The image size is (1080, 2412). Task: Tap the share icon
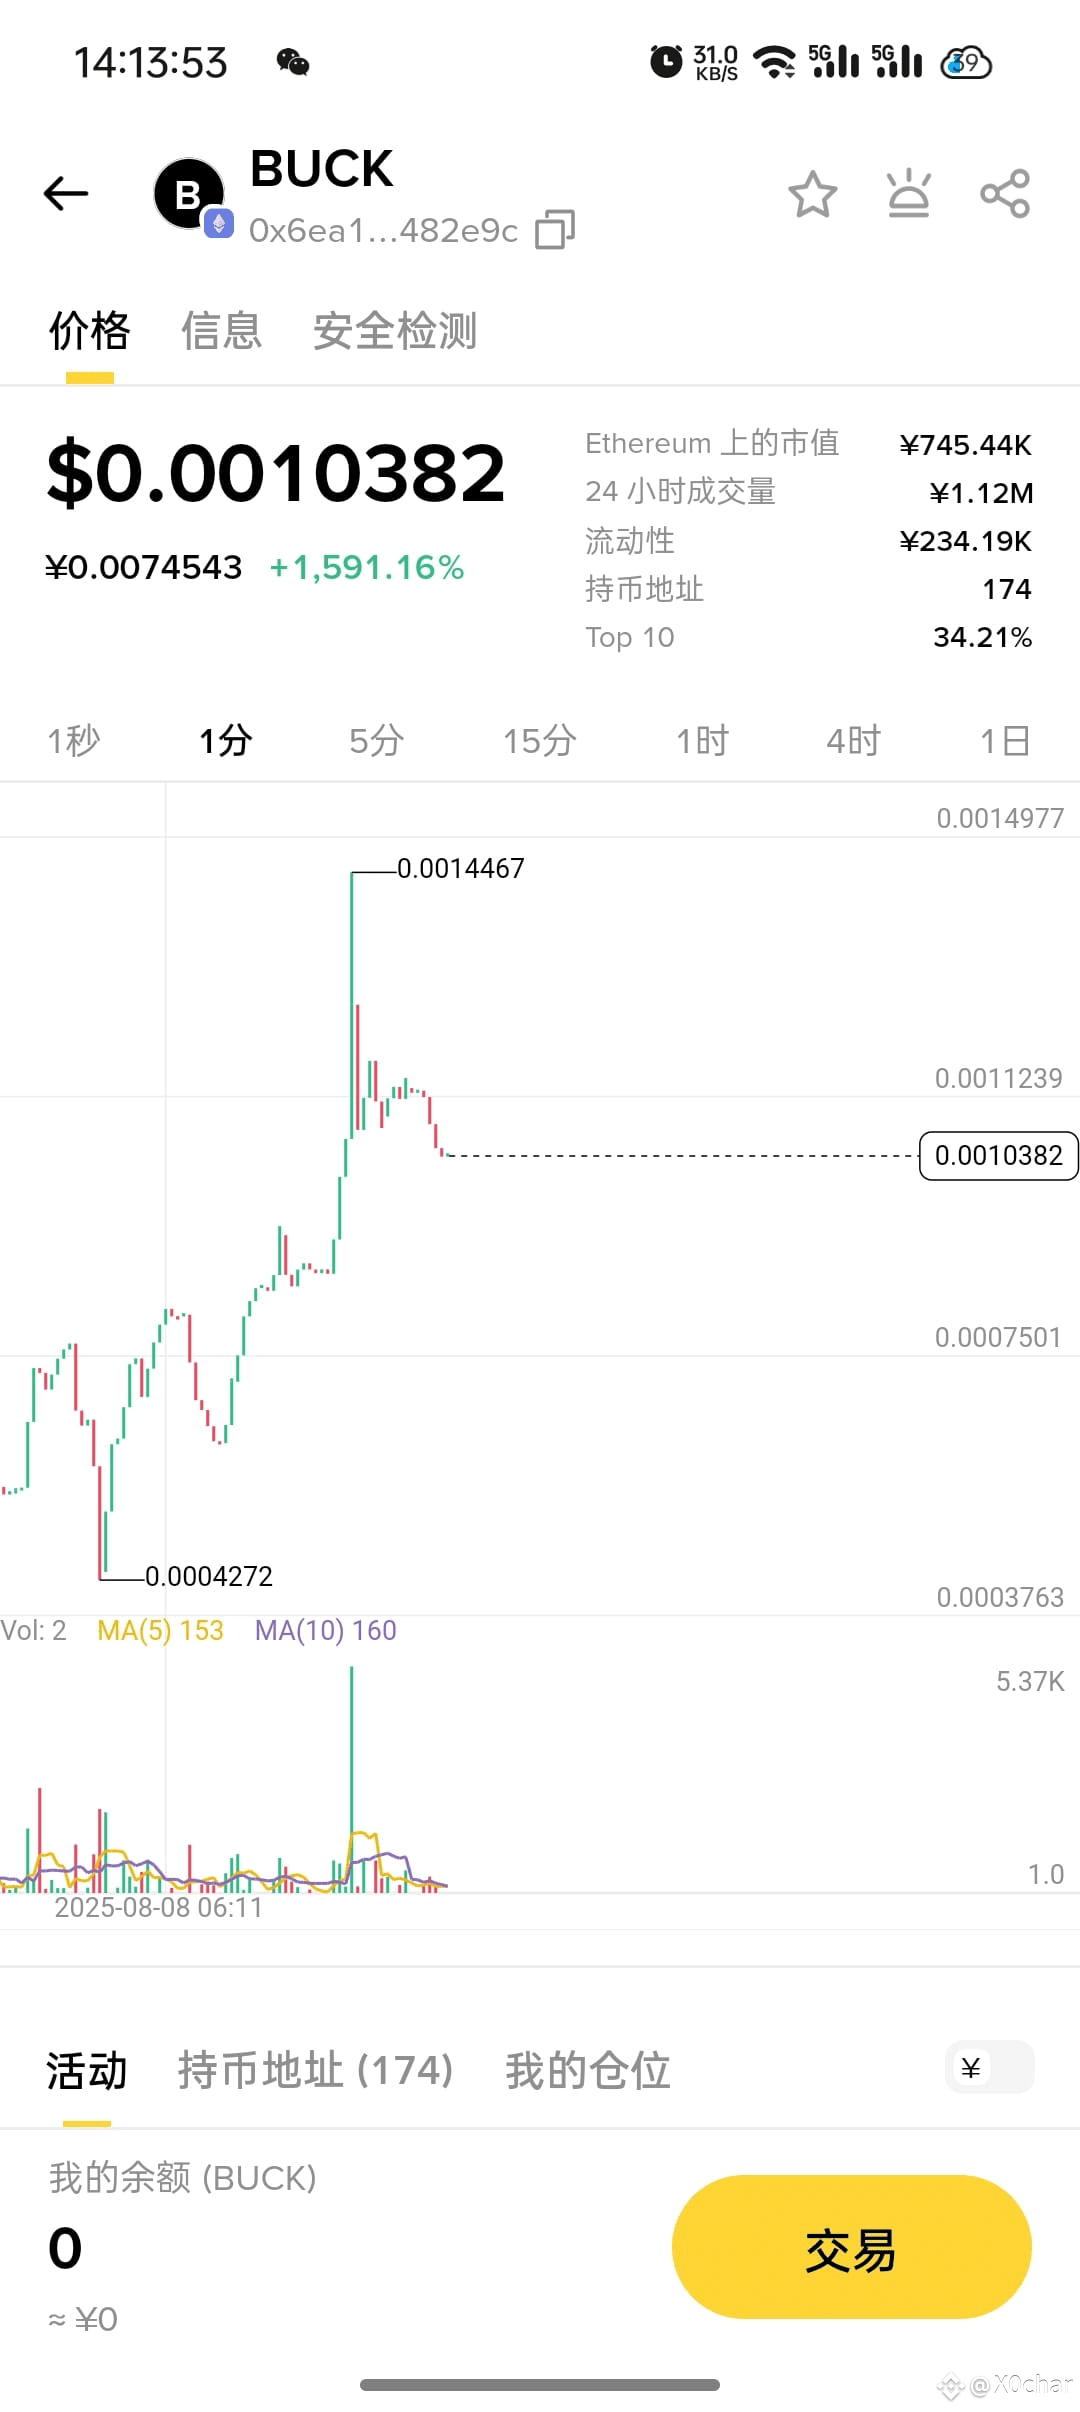[1005, 194]
